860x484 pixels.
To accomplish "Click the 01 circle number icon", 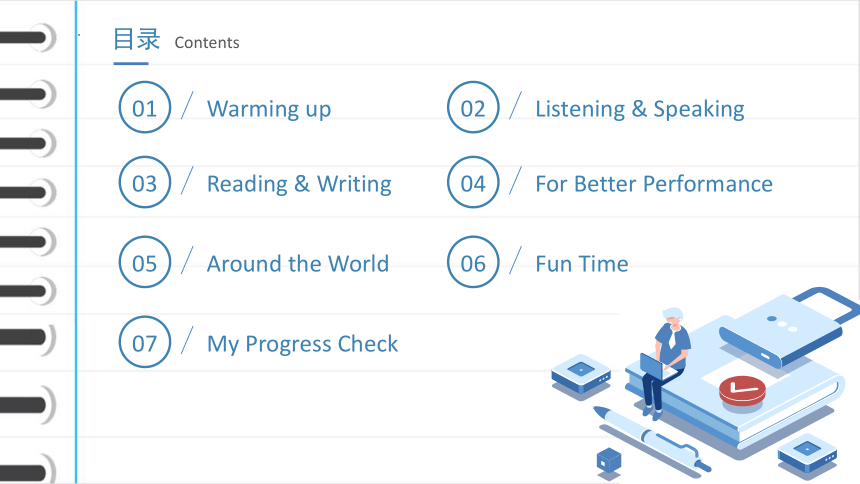I will pyautogui.click(x=145, y=107).
